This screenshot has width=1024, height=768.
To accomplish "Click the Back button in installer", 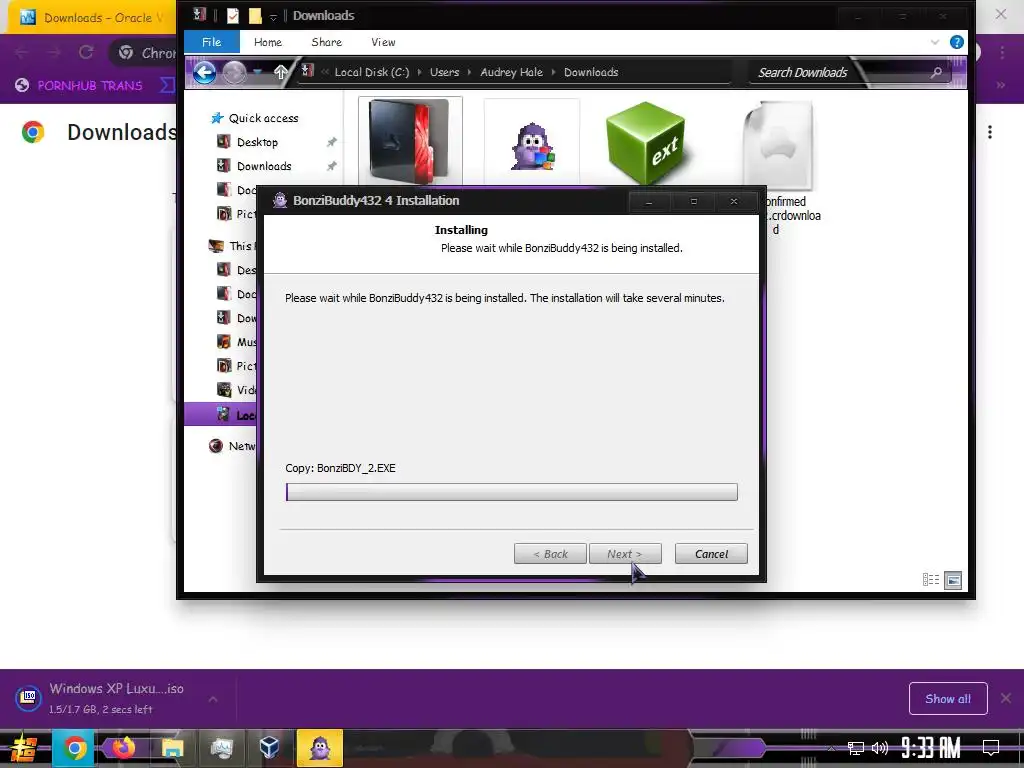I will (550, 554).
